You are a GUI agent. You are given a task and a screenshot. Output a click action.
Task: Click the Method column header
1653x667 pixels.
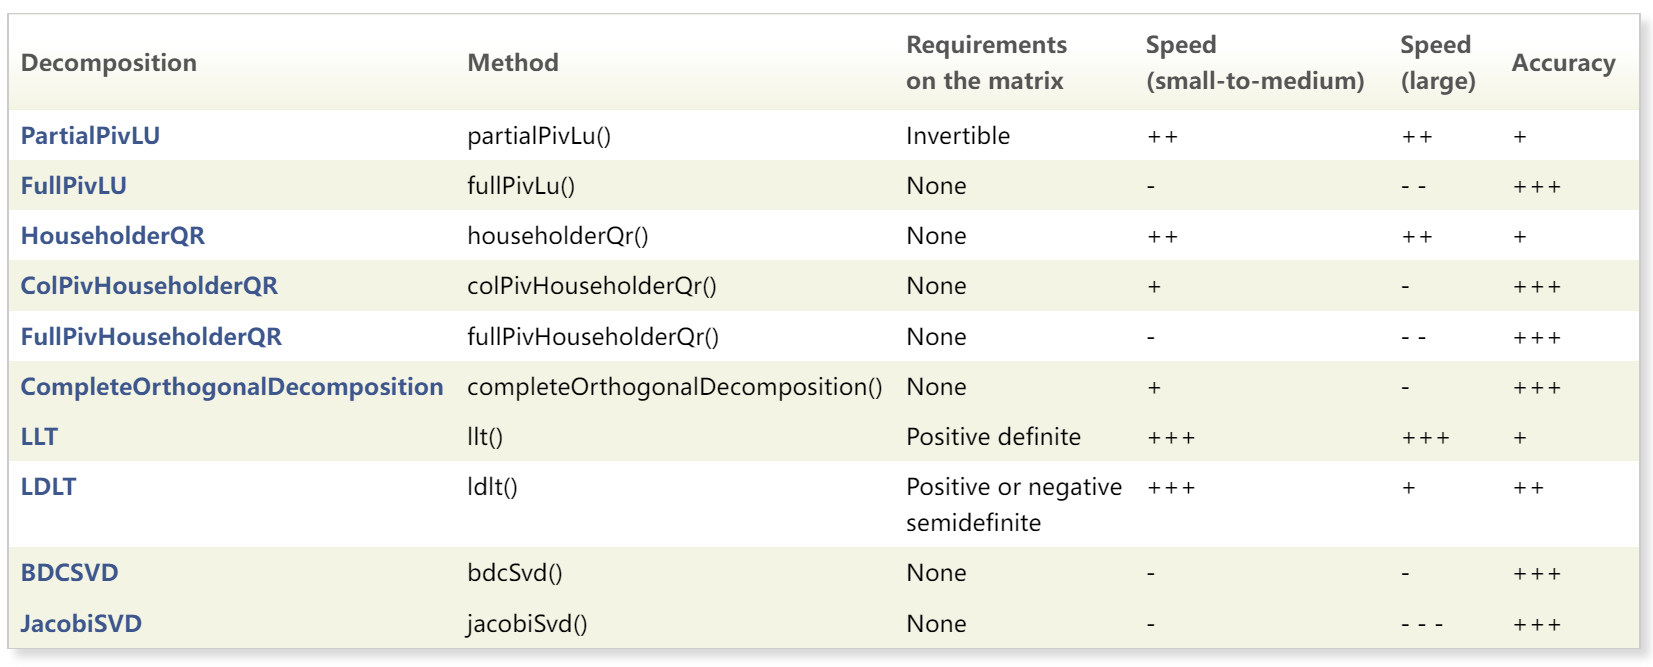click(x=513, y=63)
